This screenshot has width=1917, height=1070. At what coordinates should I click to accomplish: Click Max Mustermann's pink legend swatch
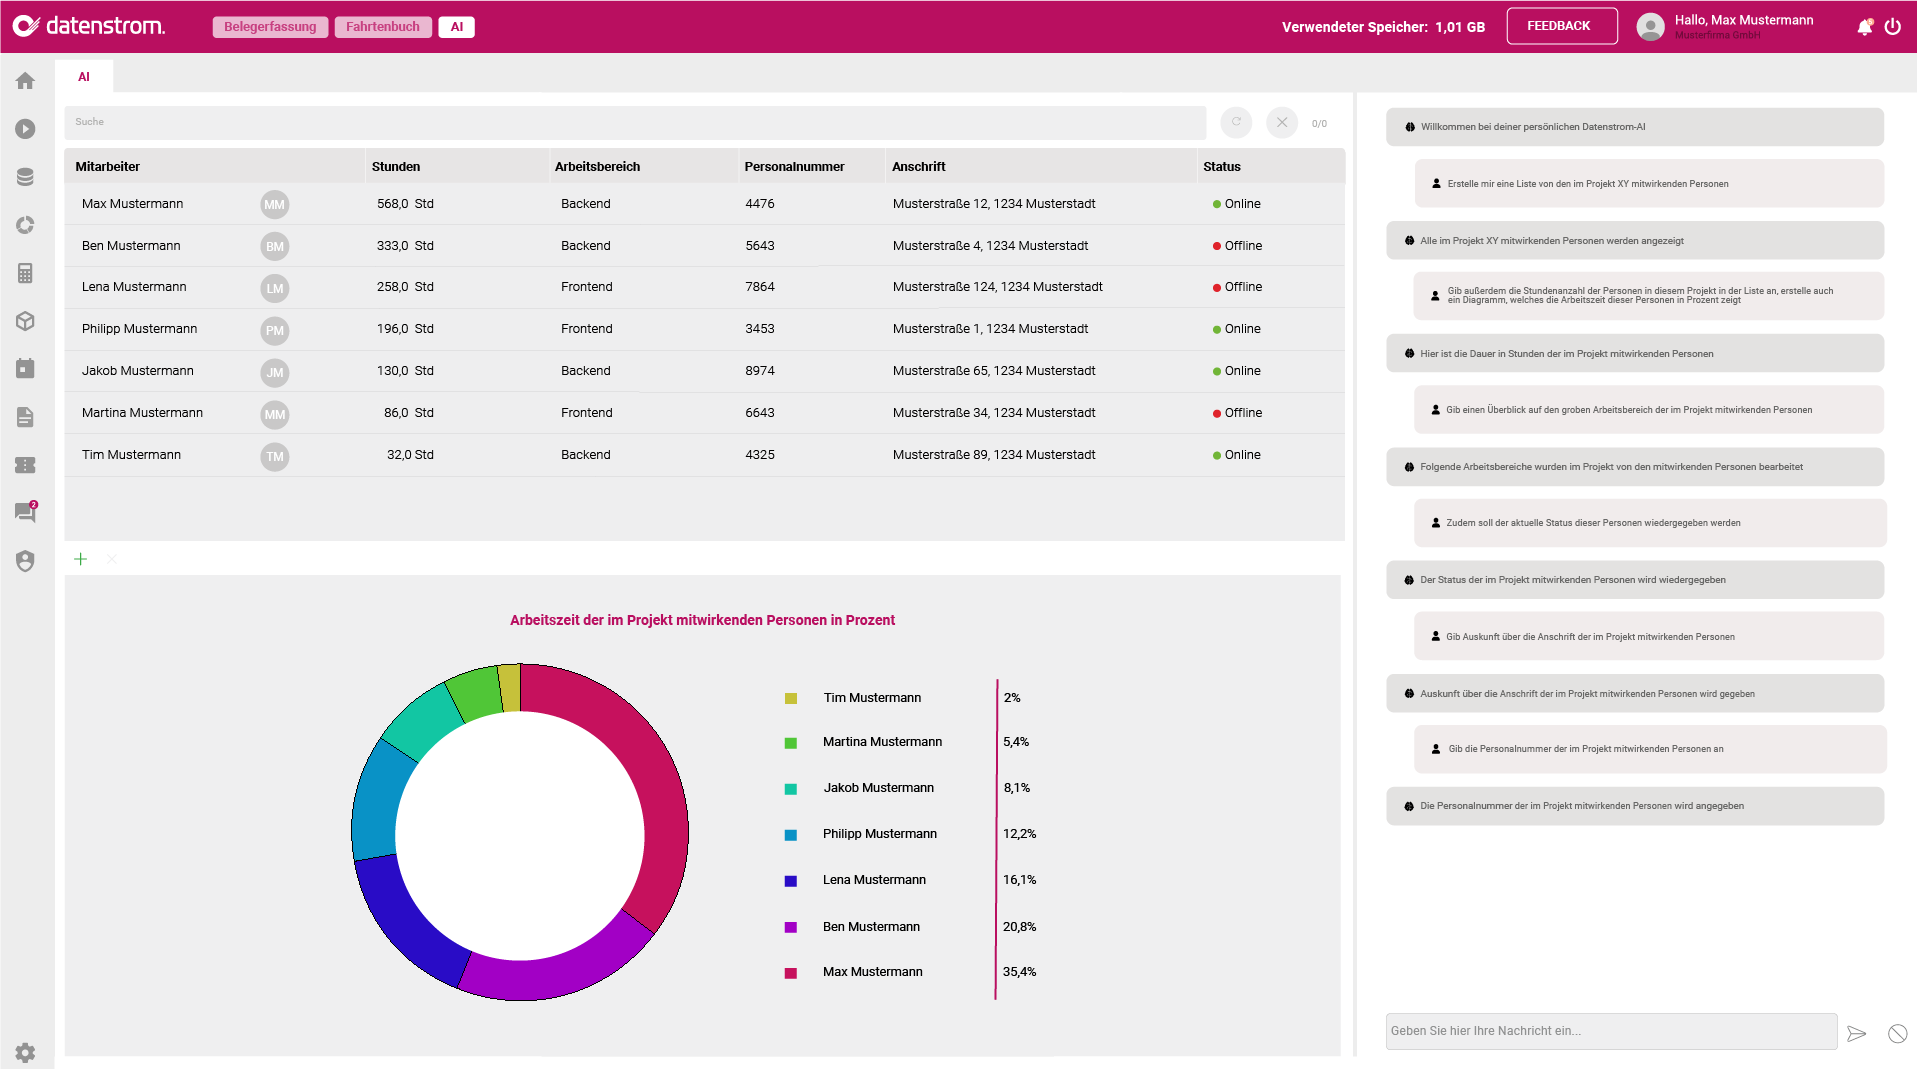click(791, 973)
